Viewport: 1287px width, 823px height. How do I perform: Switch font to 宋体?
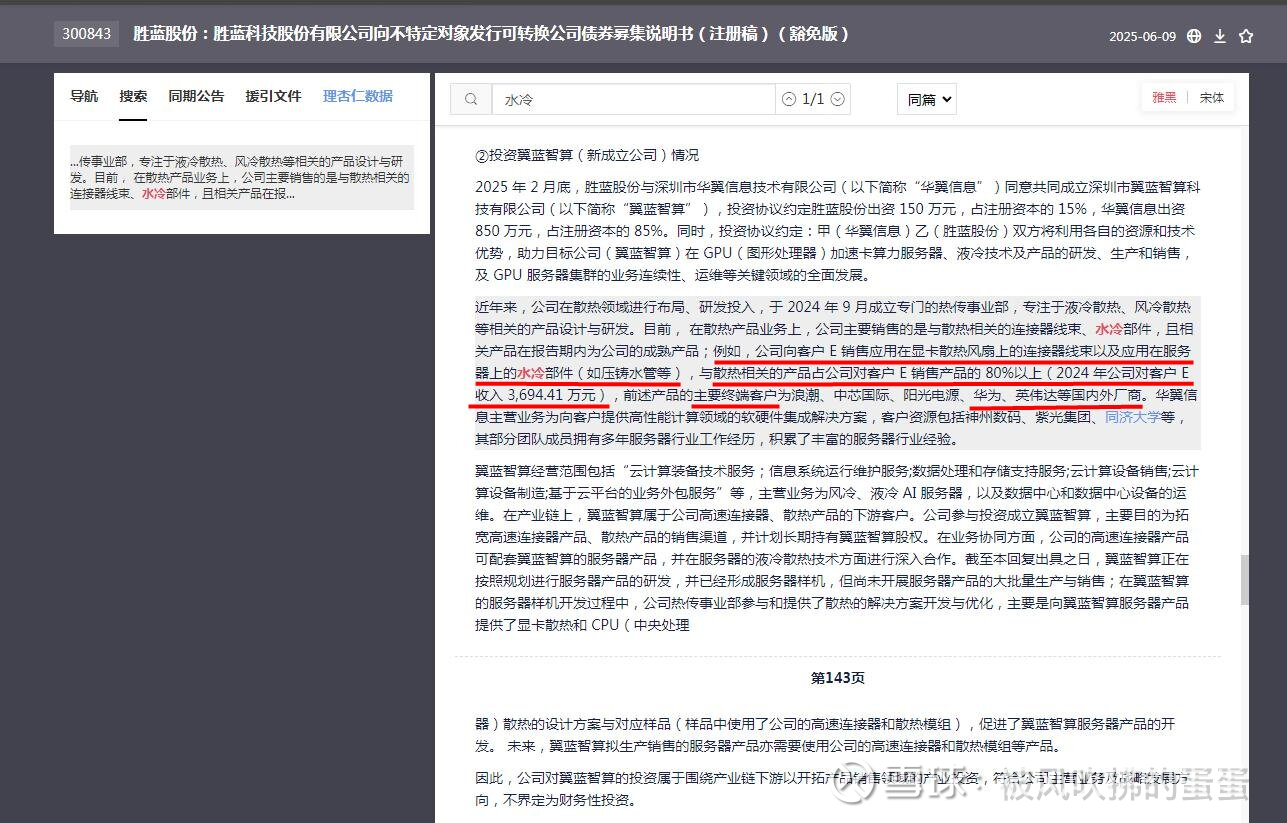point(1212,98)
